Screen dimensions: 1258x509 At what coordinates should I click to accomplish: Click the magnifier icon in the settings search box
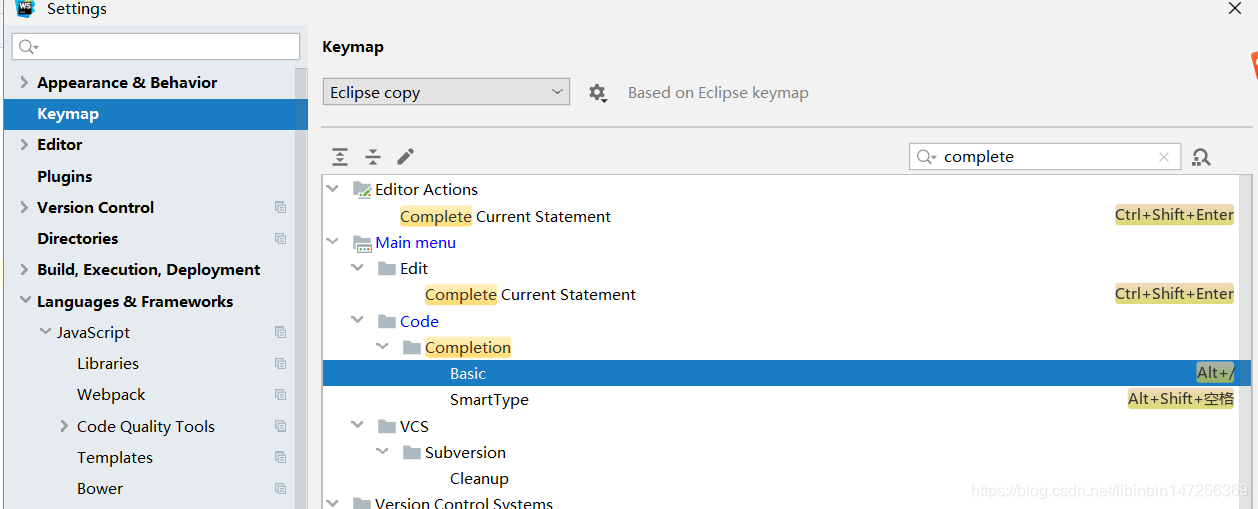(28, 47)
